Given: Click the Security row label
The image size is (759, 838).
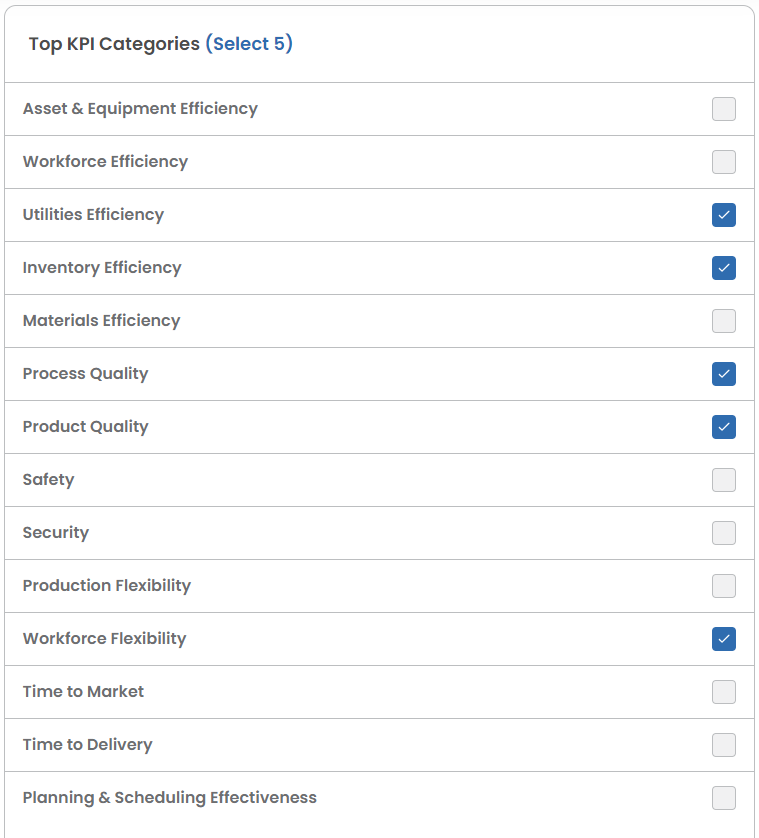Looking at the screenshot, I should (56, 533).
